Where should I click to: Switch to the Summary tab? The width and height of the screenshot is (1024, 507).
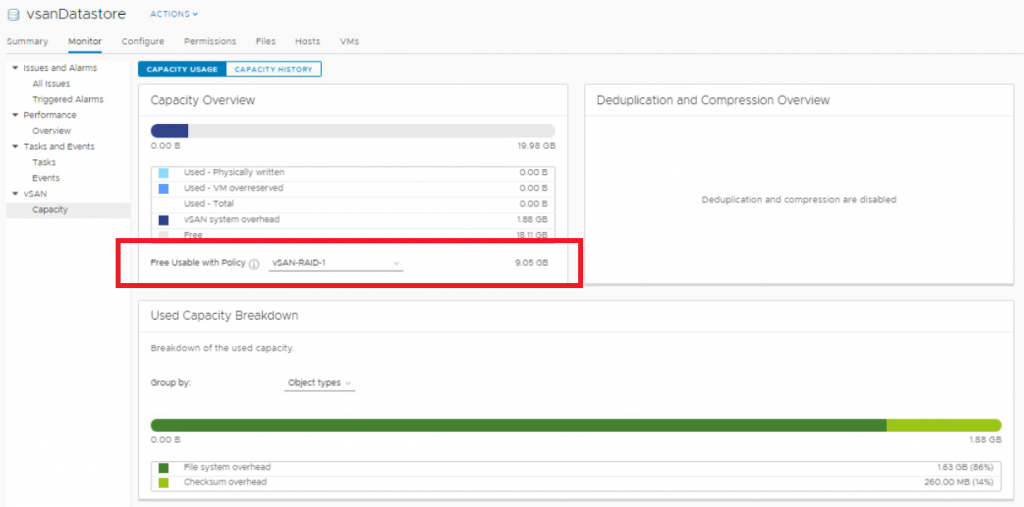[27, 41]
